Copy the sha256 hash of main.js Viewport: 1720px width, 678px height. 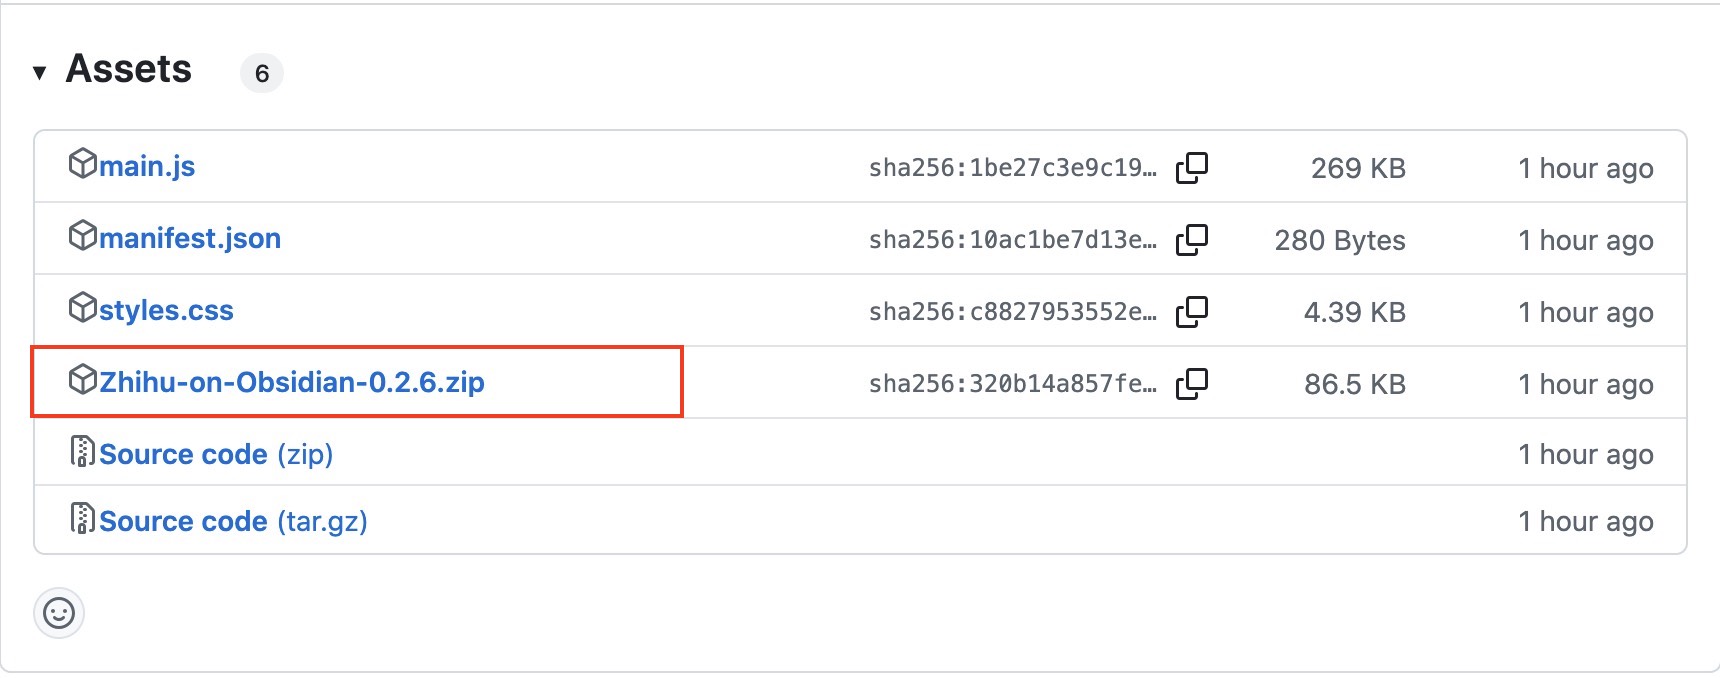pyautogui.click(x=1193, y=168)
